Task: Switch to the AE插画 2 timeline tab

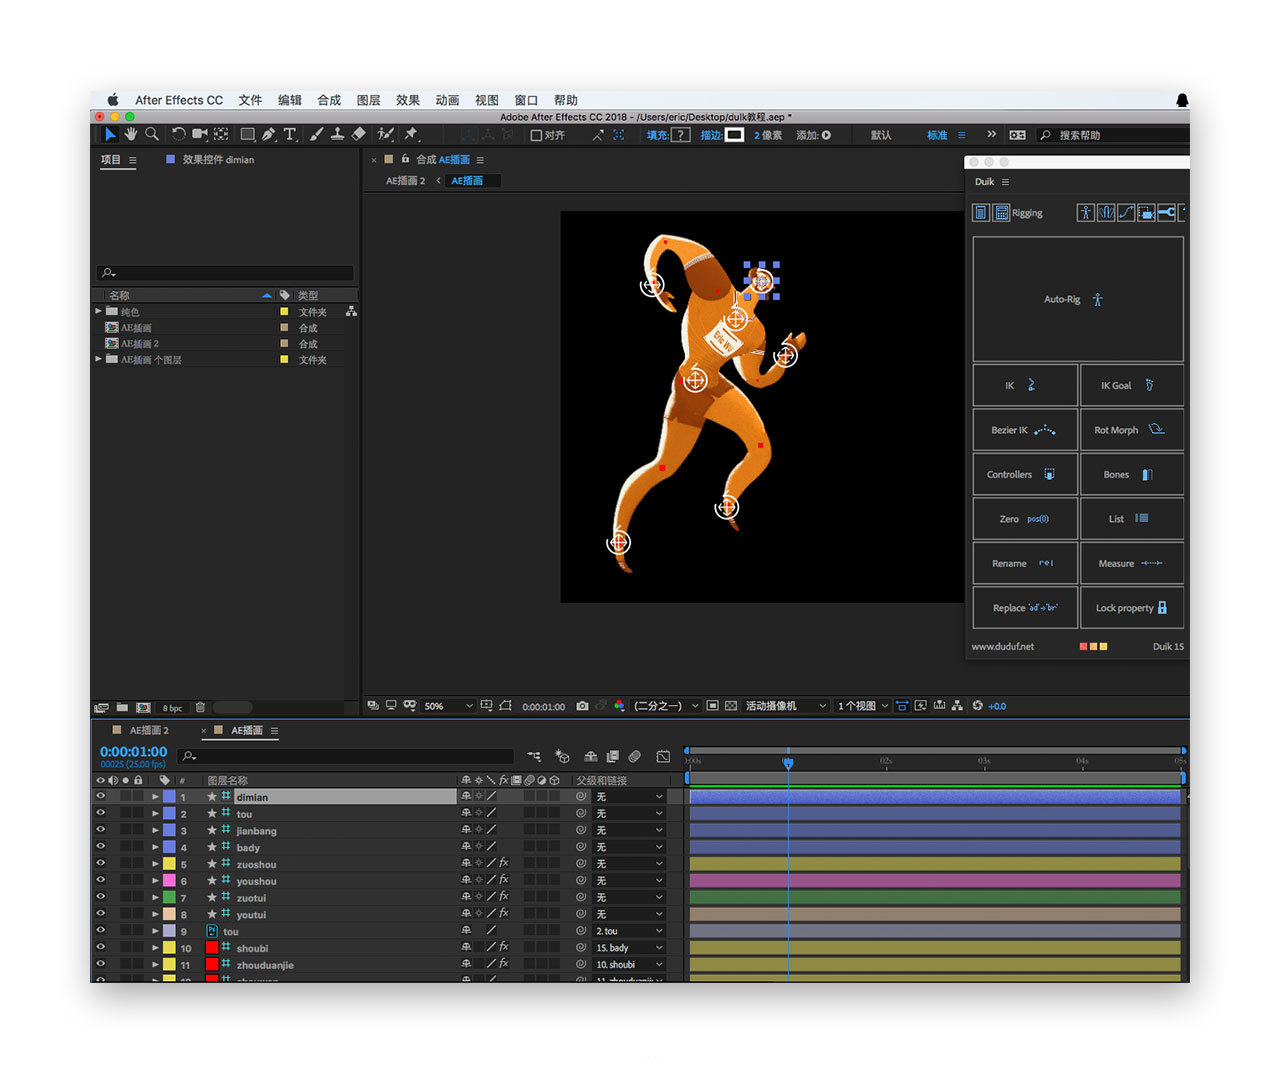Action: click(x=149, y=731)
